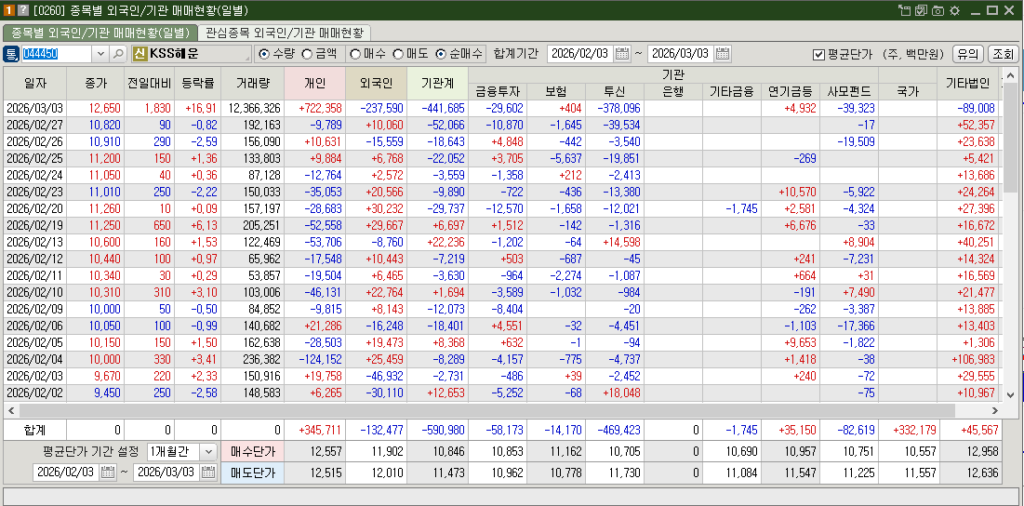Image resolution: width=1024 pixels, height=506 pixels.
Task: Expand the stock code 044450 dropdown
Action: point(100,53)
